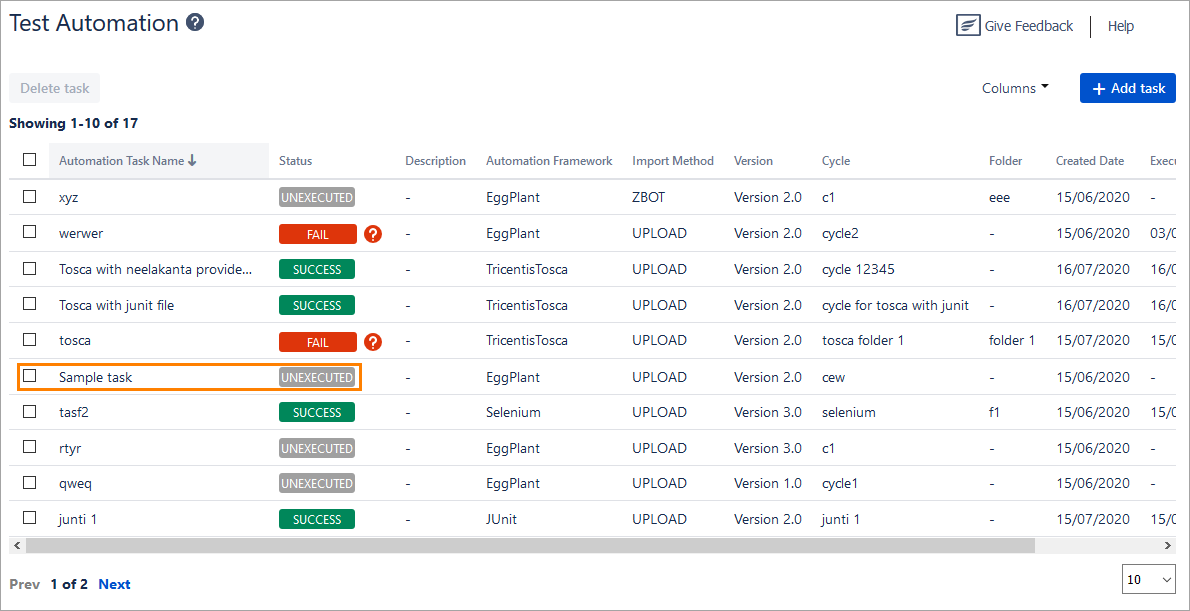Screen dimensions: 1190x611
Task: Tick the checkbox for Sample task
Action: [x=30, y=376]
